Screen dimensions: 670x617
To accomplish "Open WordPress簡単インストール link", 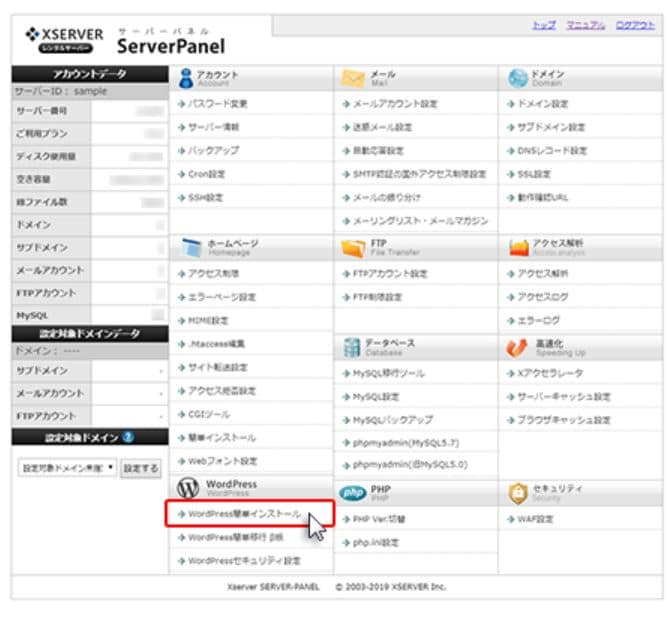I will [244, 514].
